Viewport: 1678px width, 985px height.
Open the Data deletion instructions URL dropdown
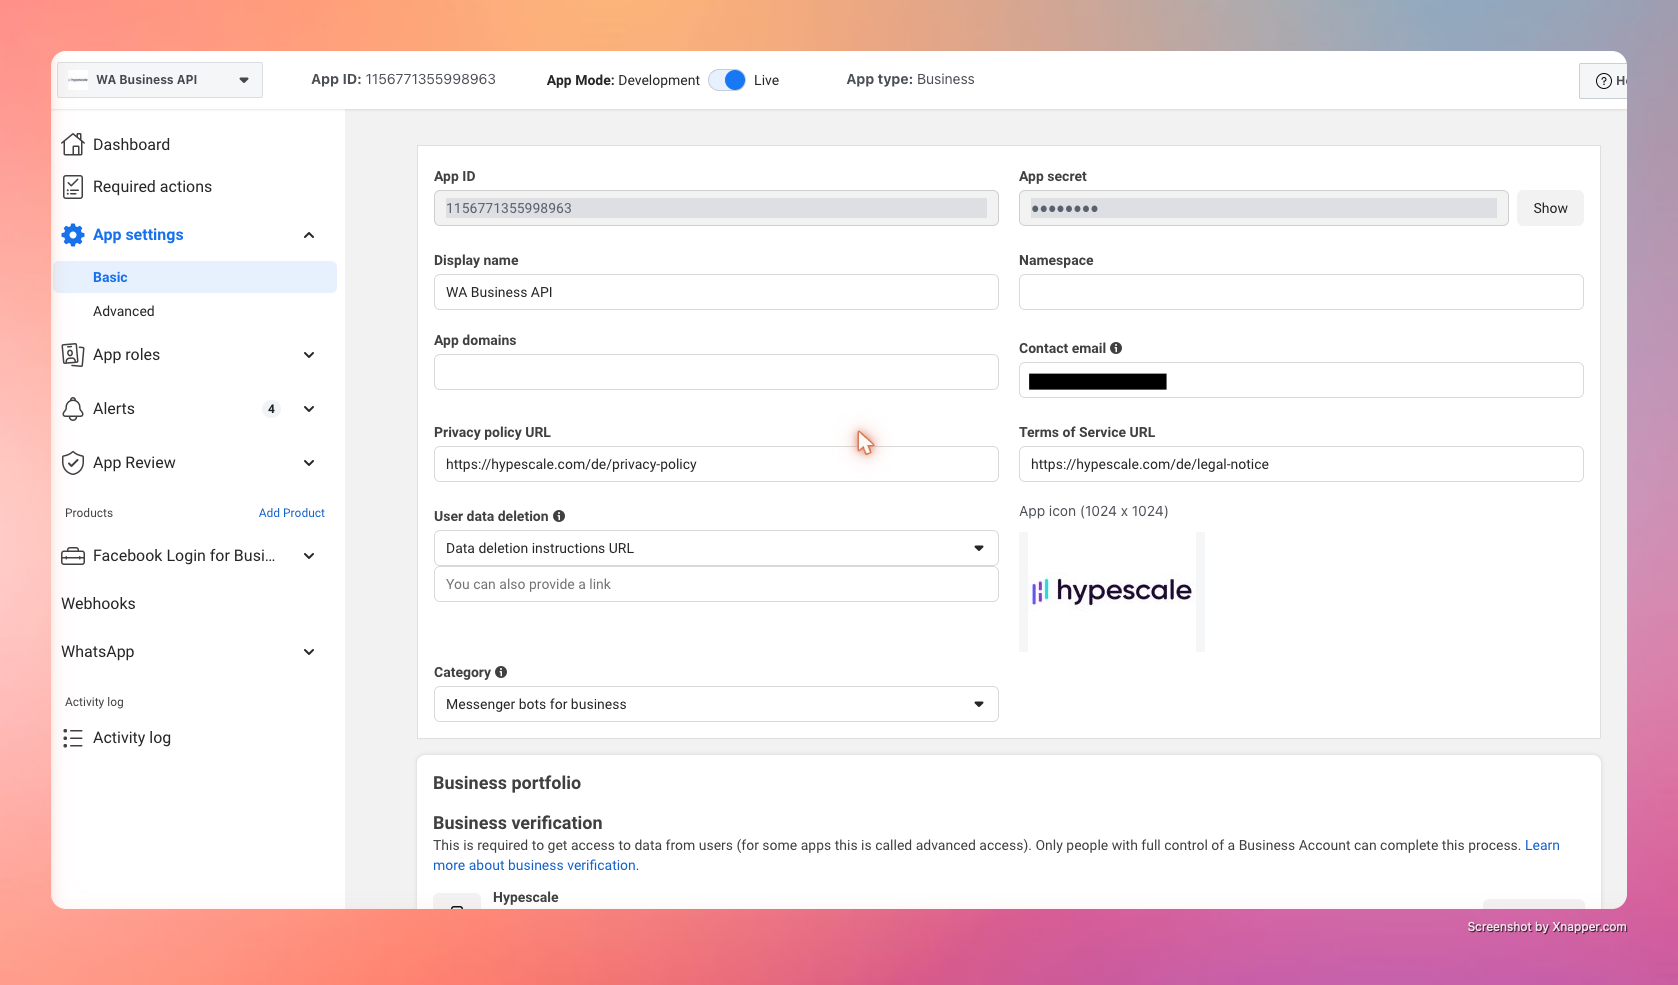(x=716, y=548)
